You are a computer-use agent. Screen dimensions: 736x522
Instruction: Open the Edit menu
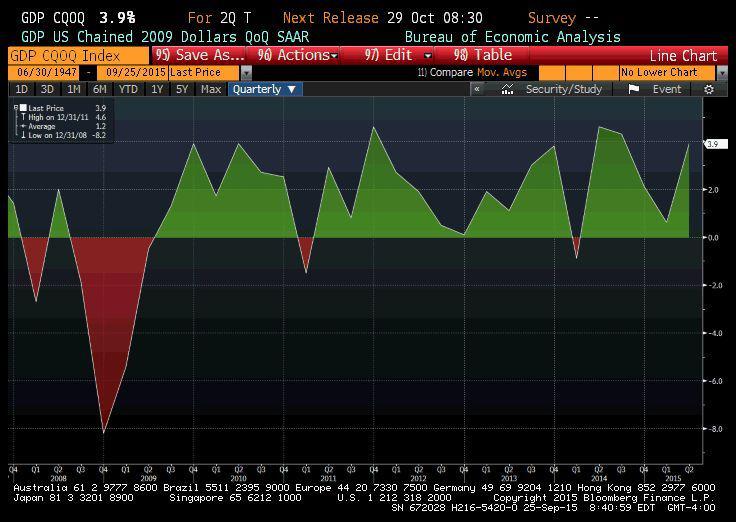point(399,55)
